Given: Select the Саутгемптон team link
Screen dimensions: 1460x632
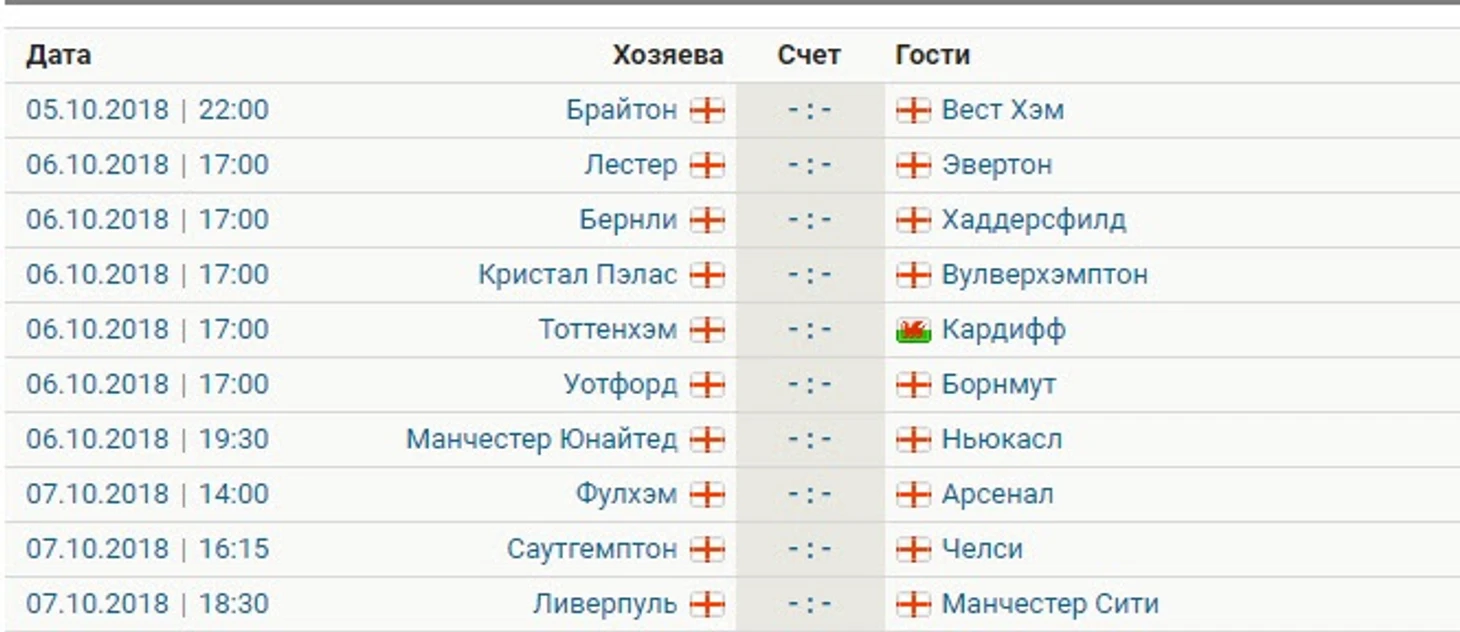Looking at the screenshot, I should [592, 550].
